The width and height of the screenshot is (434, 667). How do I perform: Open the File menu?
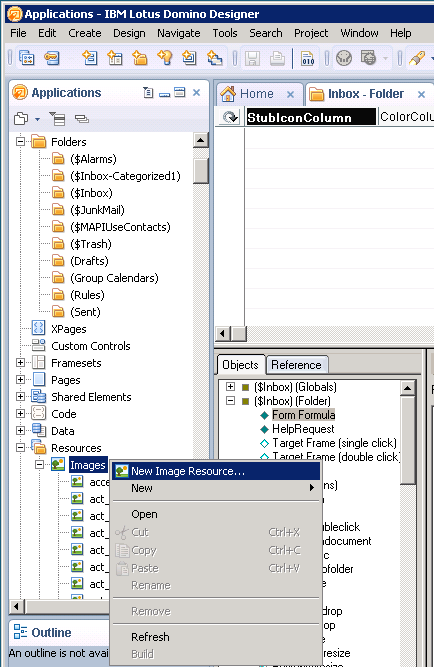[x=18, y=33]
